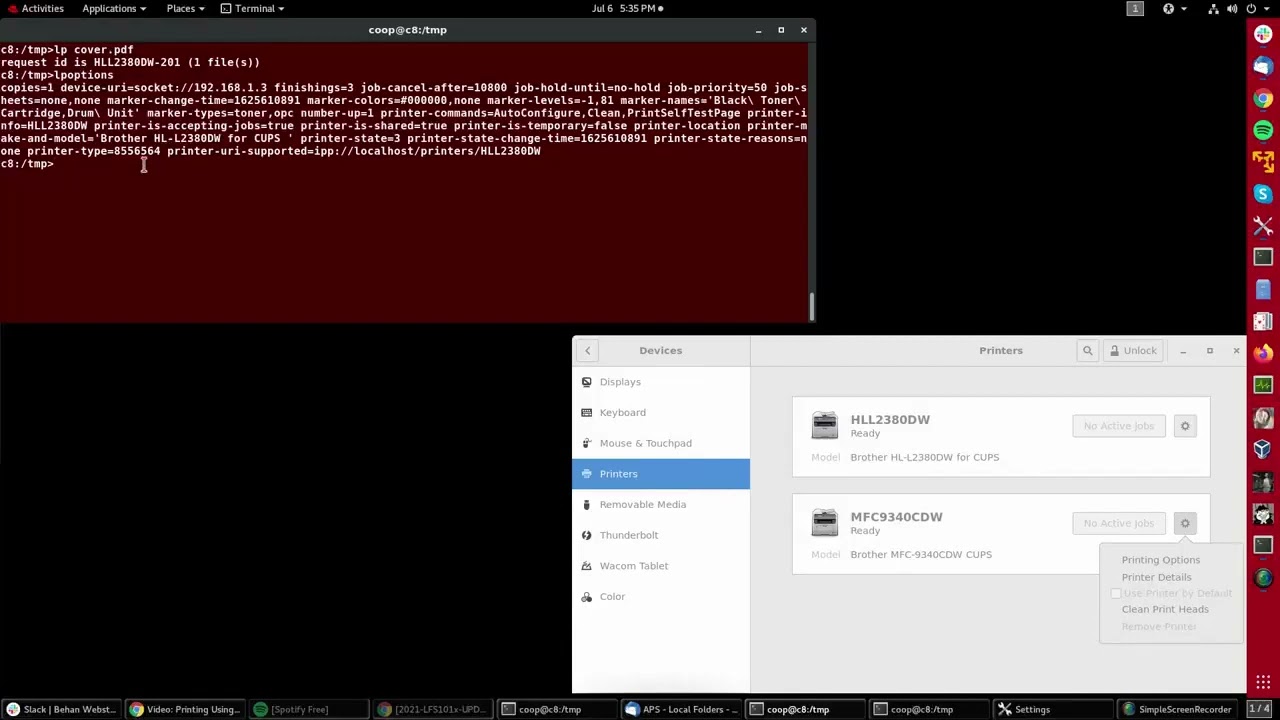Show all applications grid in dock
1280x720 pixels.
[1263, 684]
